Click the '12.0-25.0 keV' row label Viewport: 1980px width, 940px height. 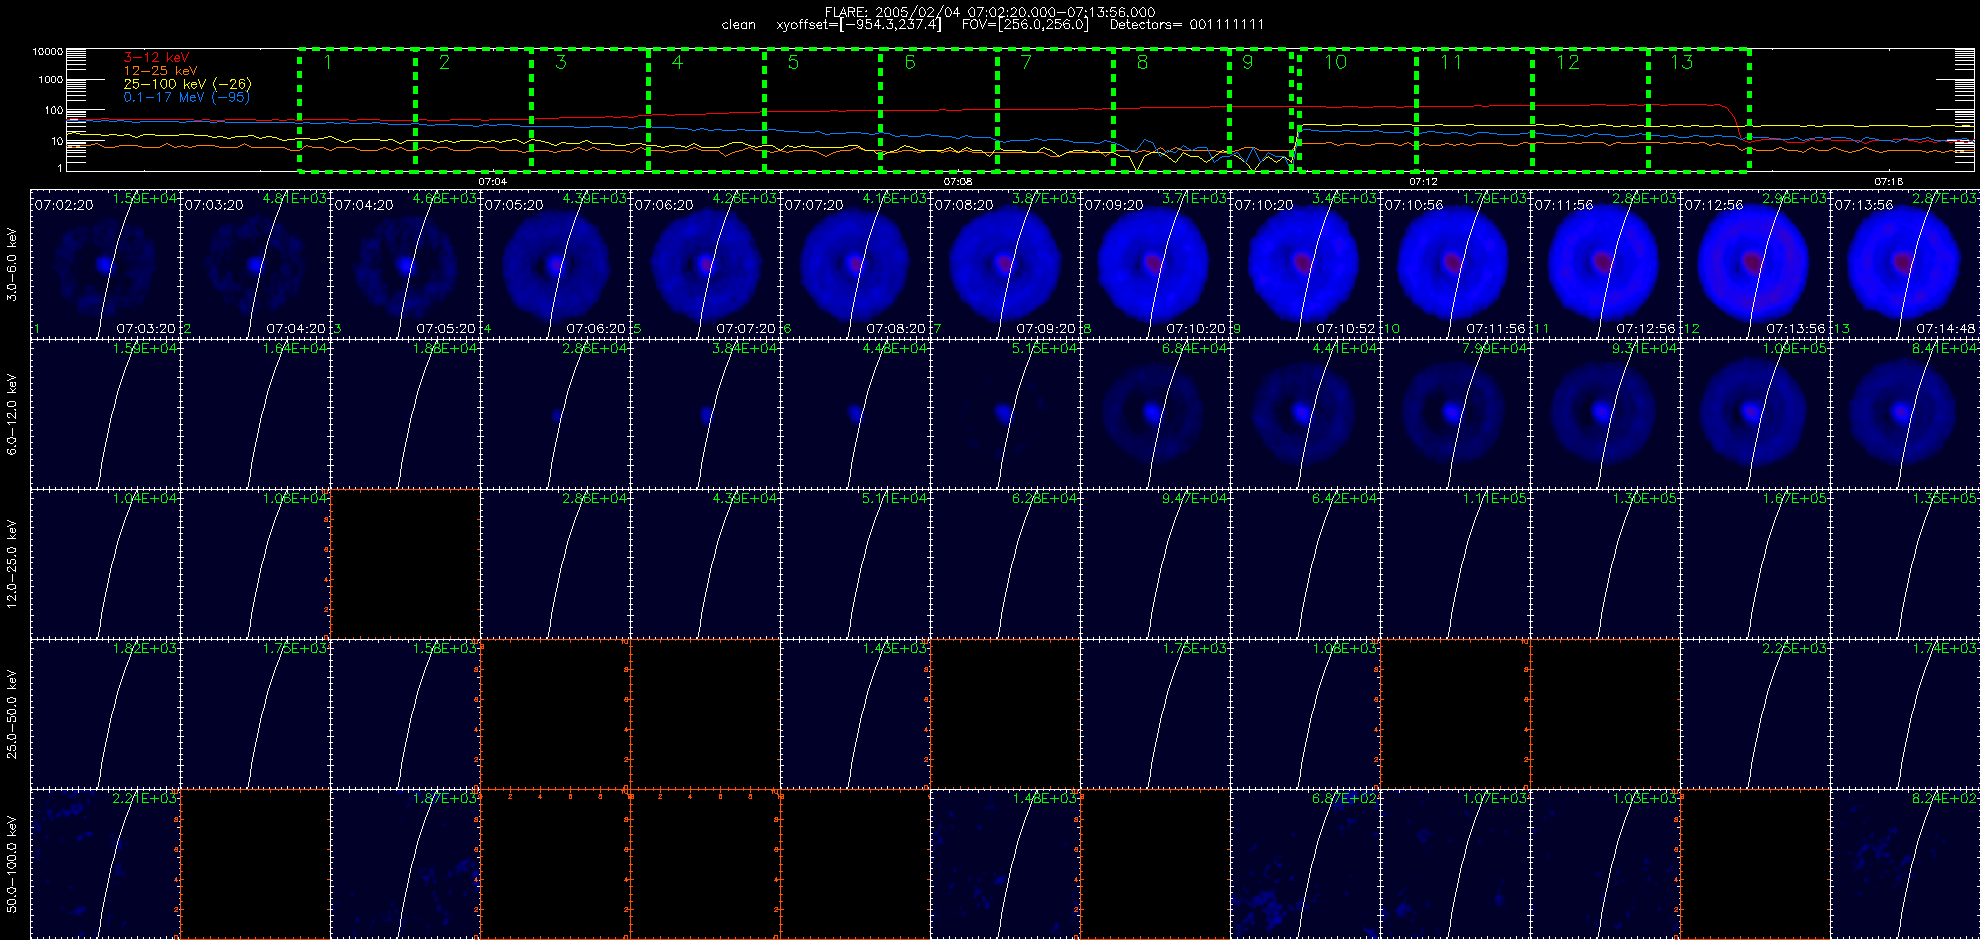tap(12, 564)
